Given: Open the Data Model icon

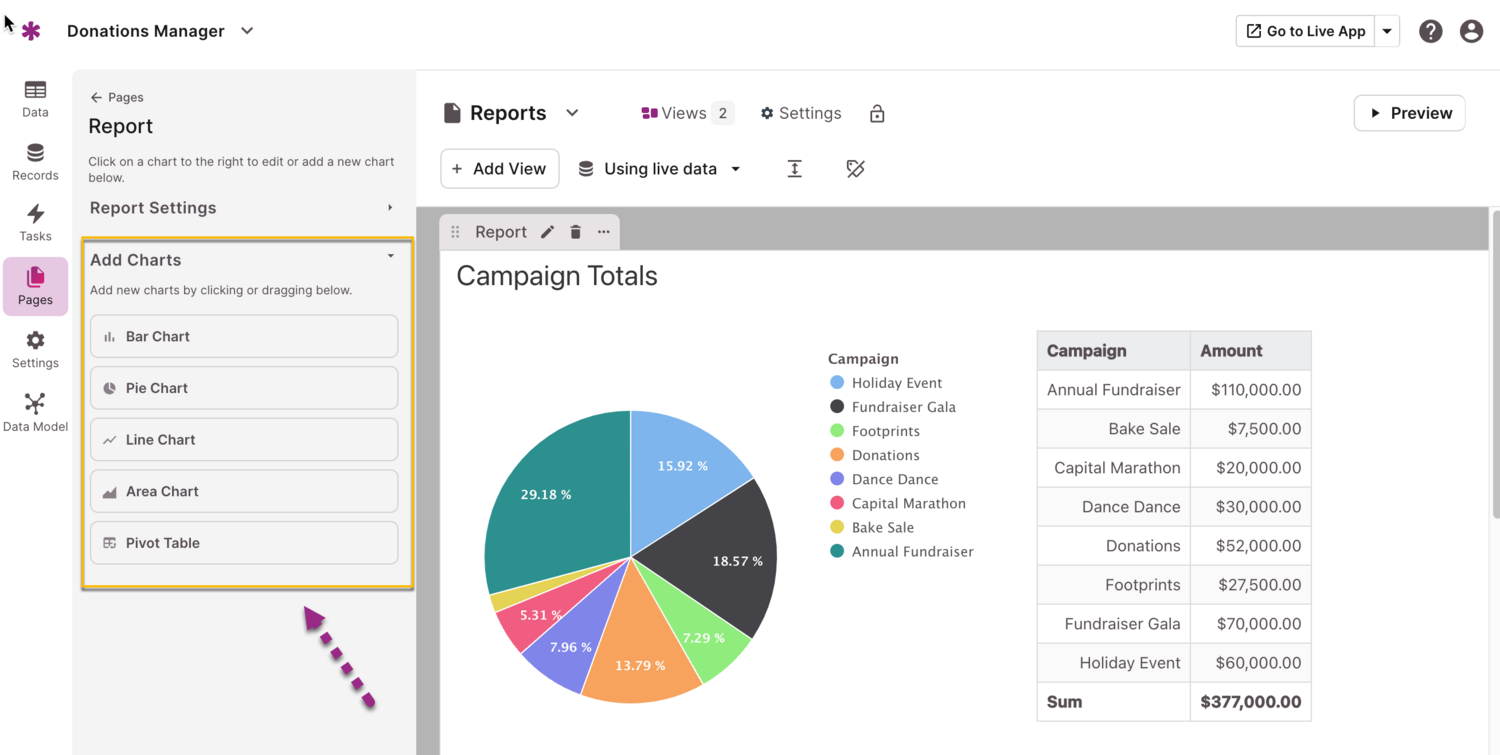Looking at the screenshot, I should (x=35, y=411).
